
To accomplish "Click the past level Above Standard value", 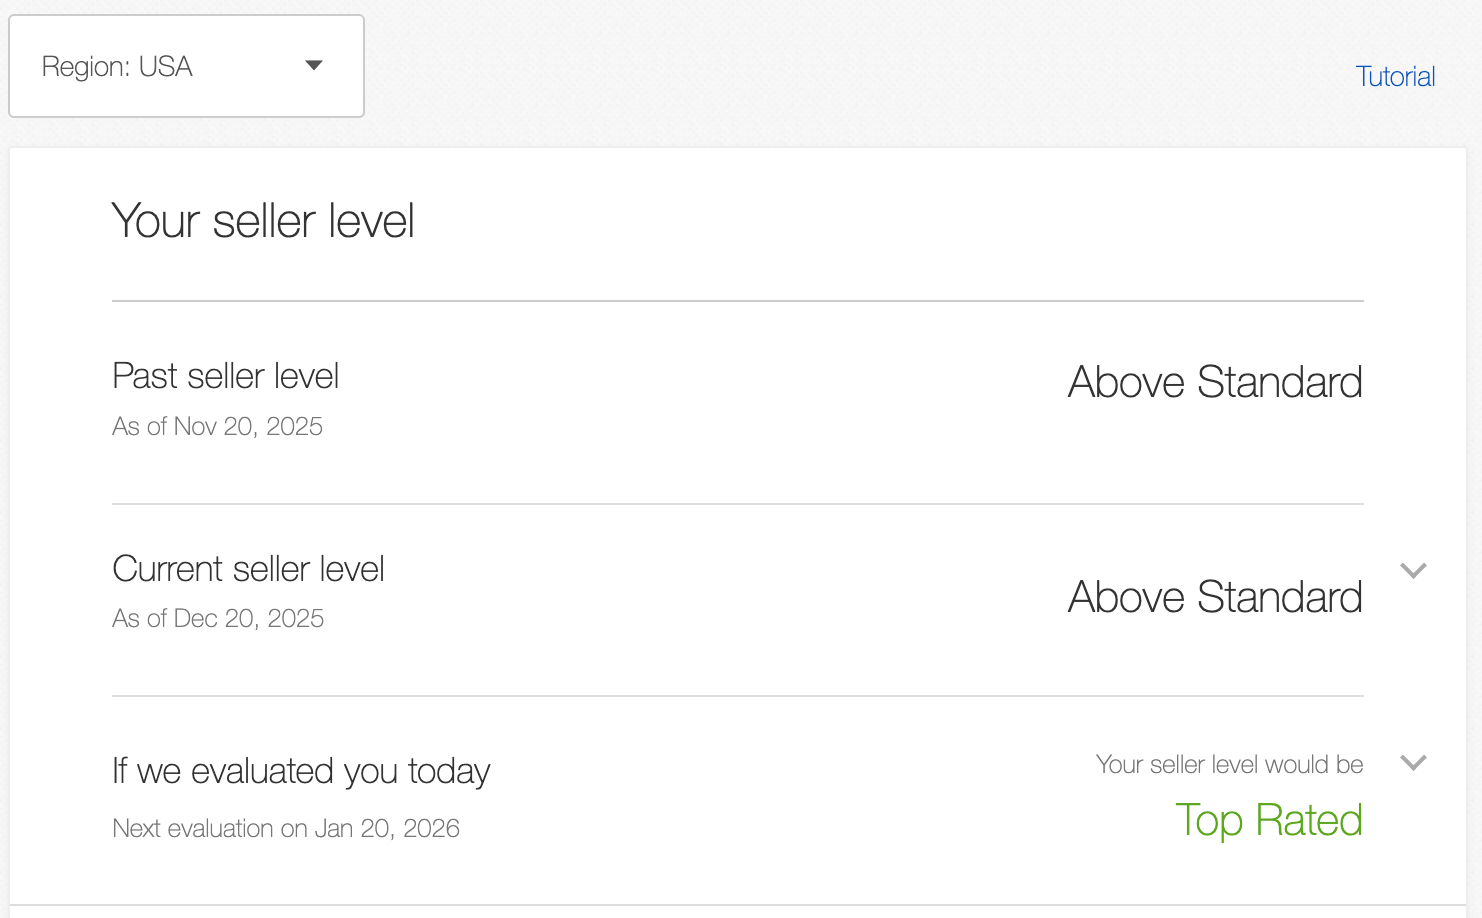I will click(x=1215, y=382).
